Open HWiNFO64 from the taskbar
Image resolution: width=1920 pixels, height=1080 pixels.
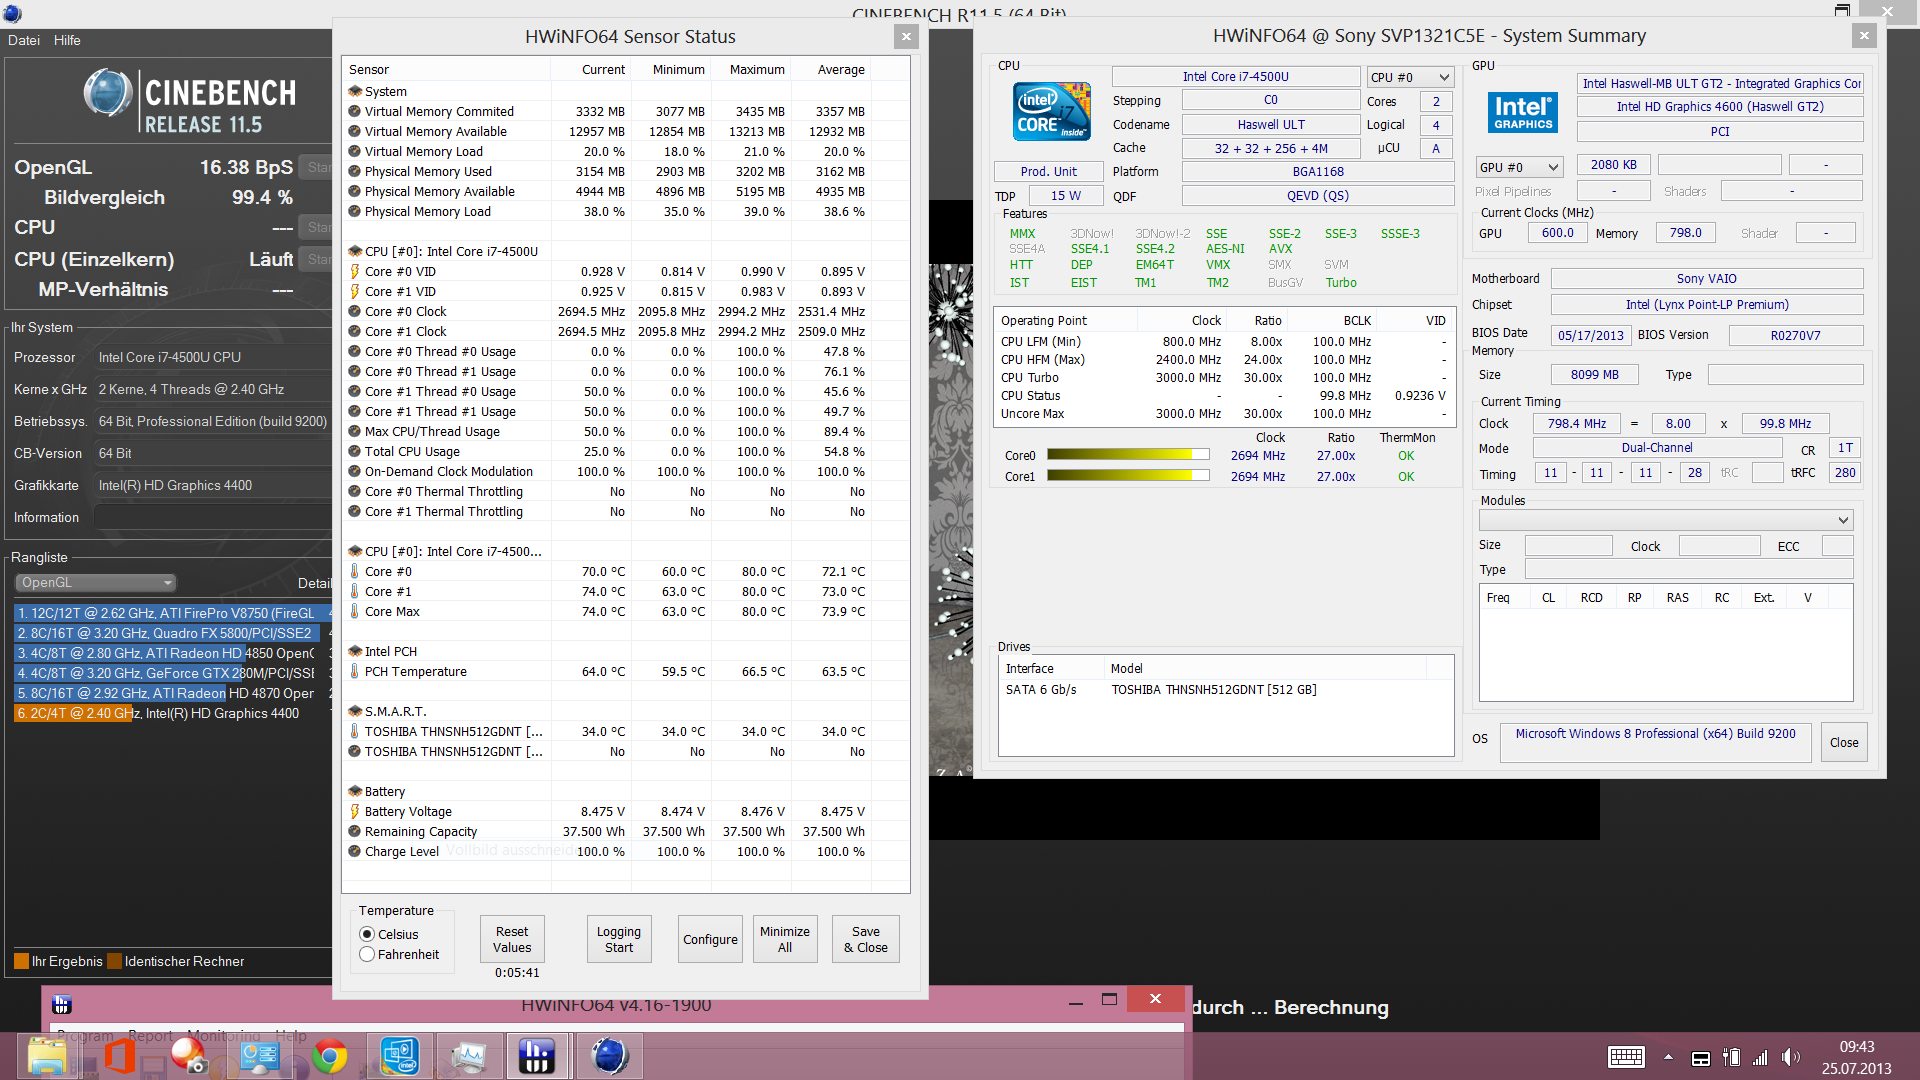click(537, 1056)
